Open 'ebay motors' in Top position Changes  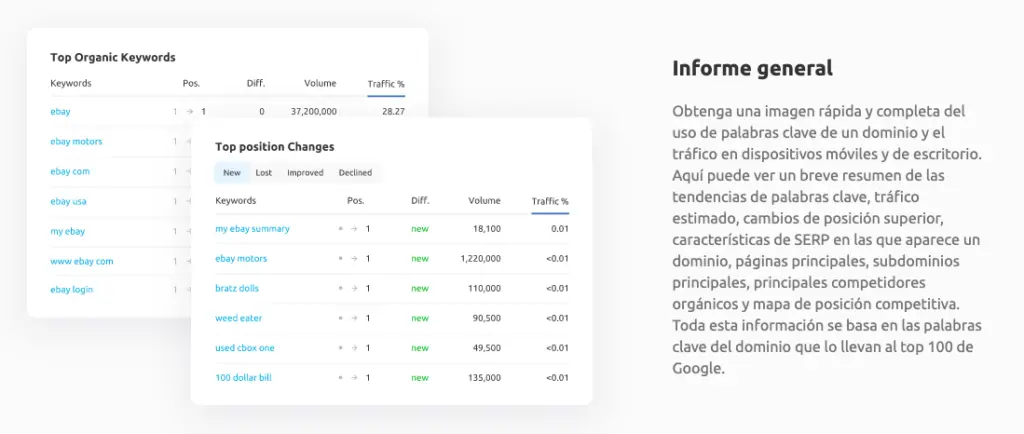(241, 258)
